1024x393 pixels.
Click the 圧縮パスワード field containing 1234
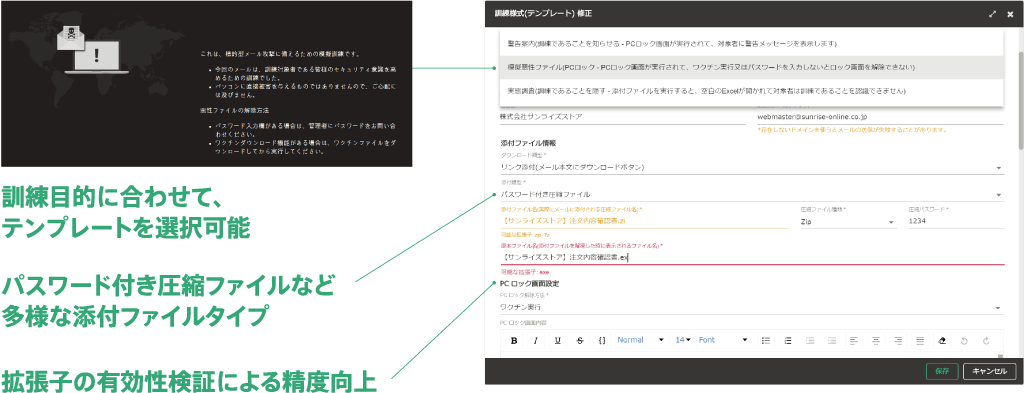(x=955, y=221)
